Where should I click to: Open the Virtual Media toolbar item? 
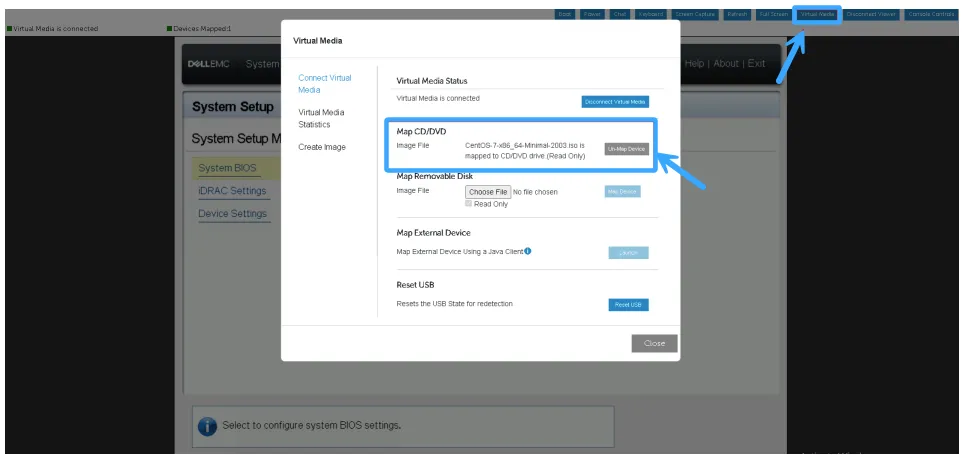pyautogui.click(x=817, y=14)
